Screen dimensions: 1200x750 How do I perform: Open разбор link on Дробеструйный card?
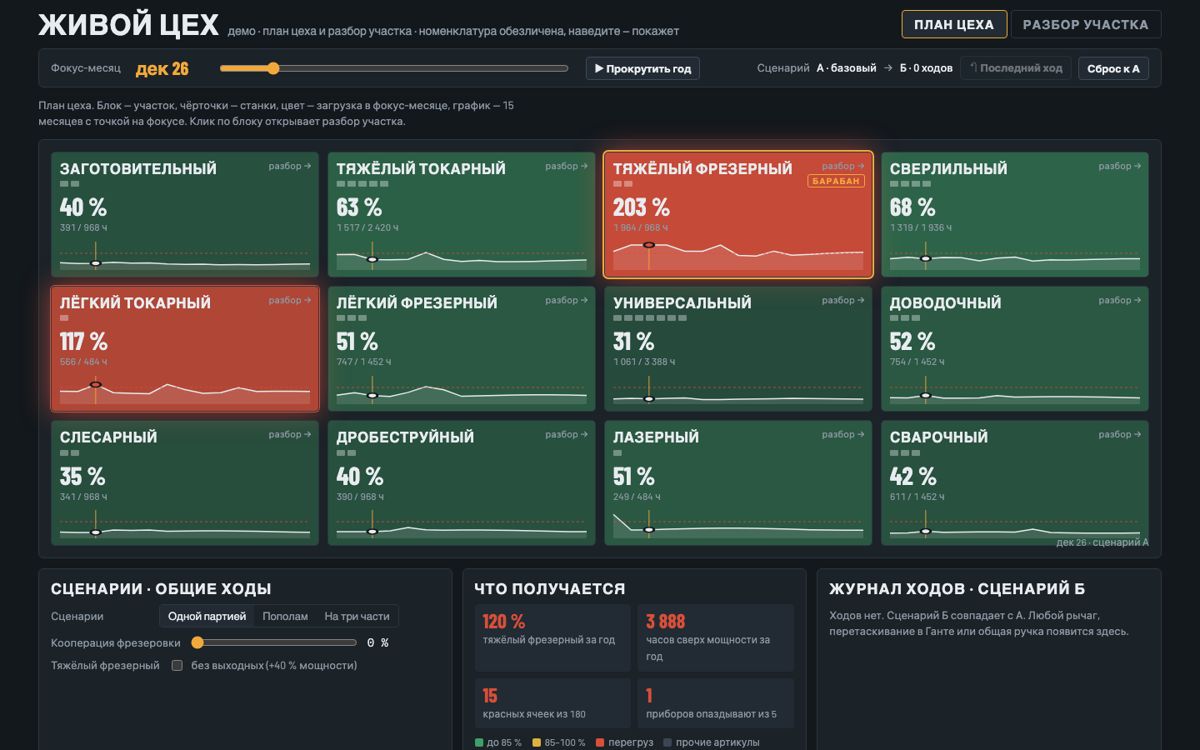pyautogui.click(x=567, y=434)
